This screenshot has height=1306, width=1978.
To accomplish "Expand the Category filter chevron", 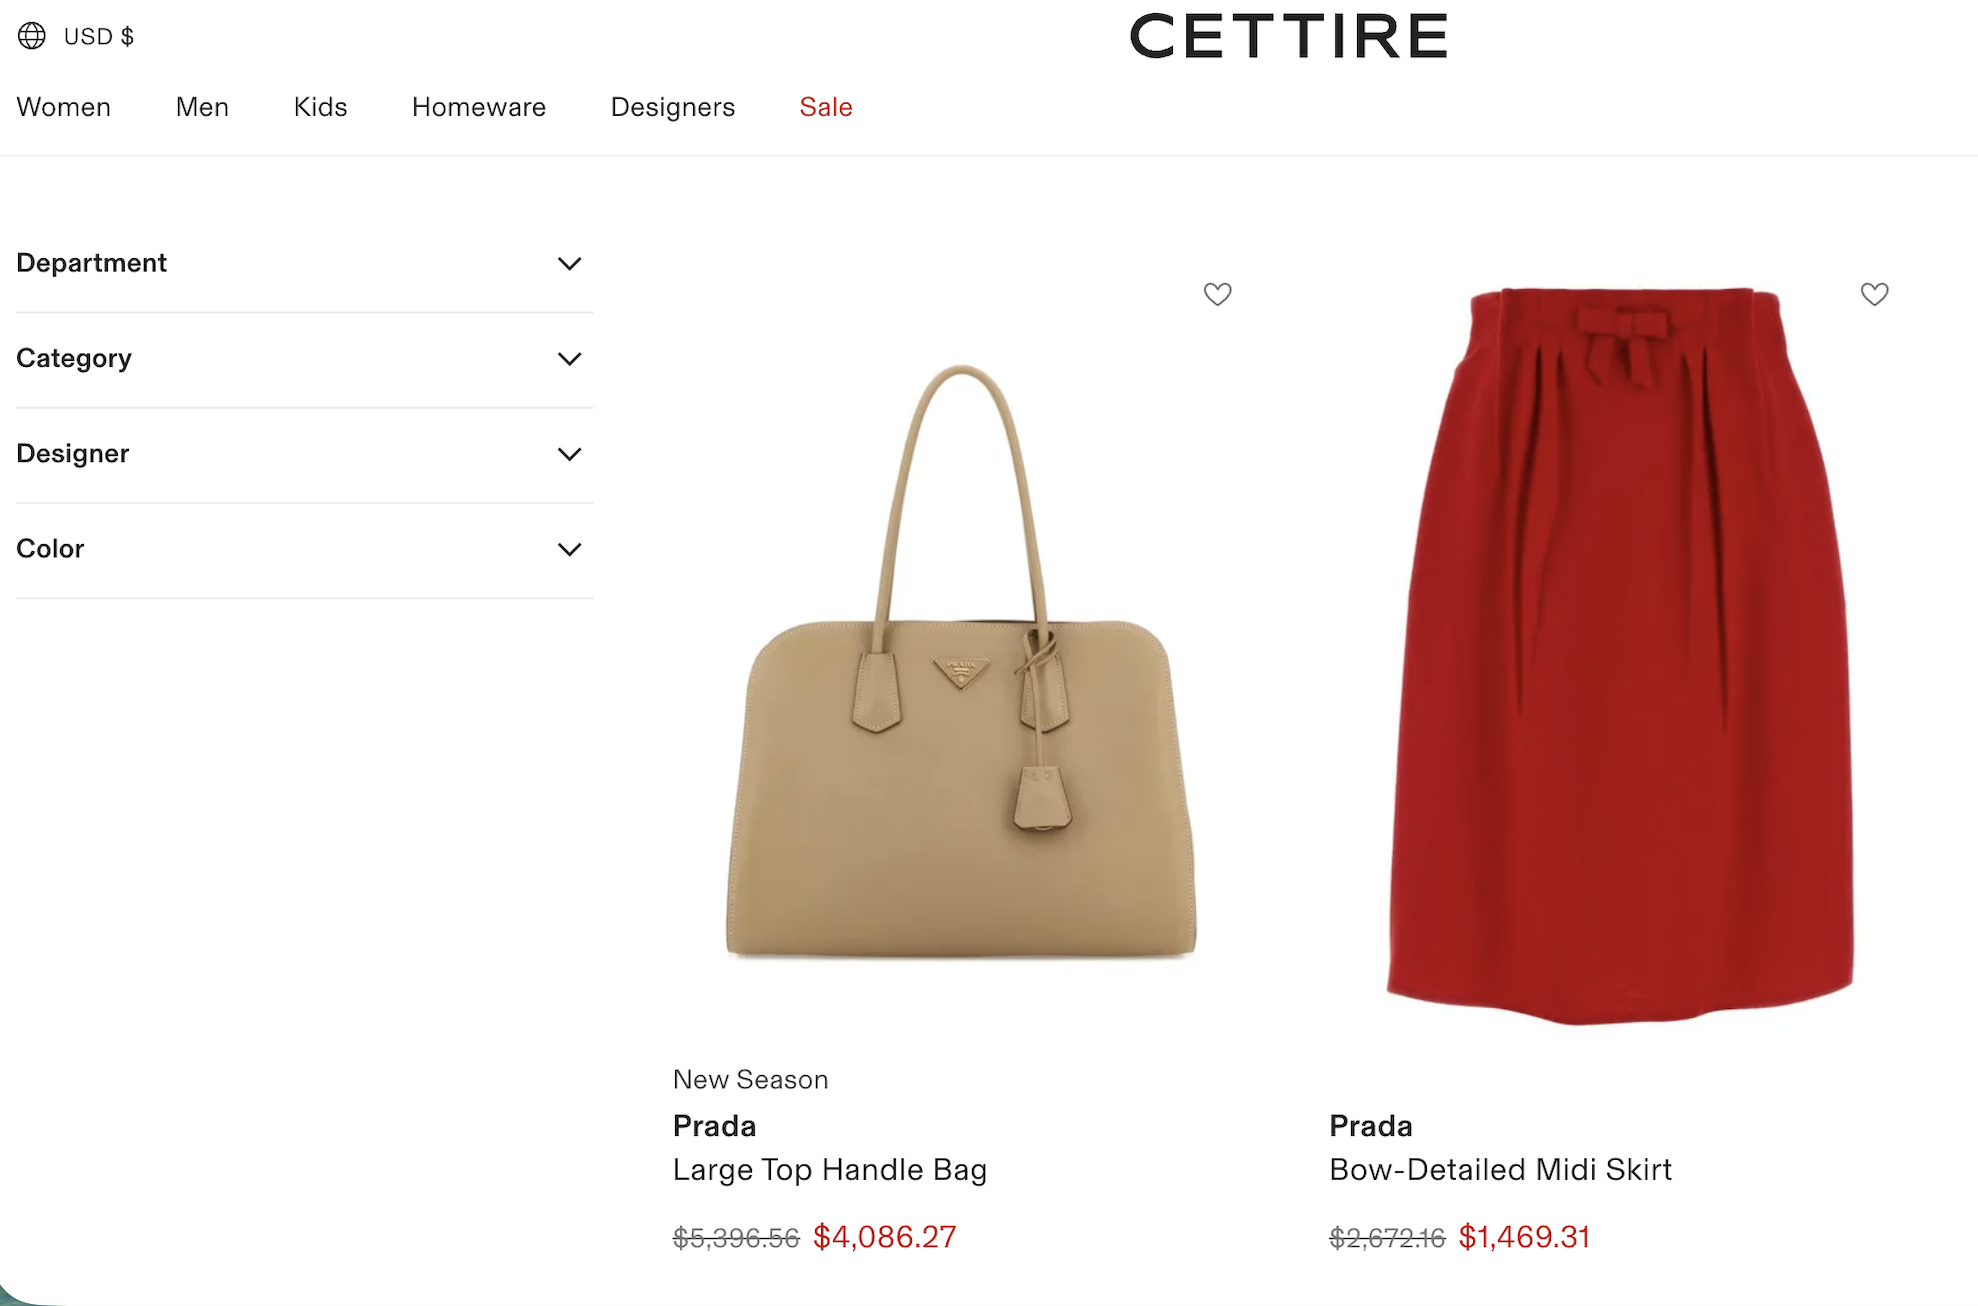I will pyautogui.click(x=569, y=359).
